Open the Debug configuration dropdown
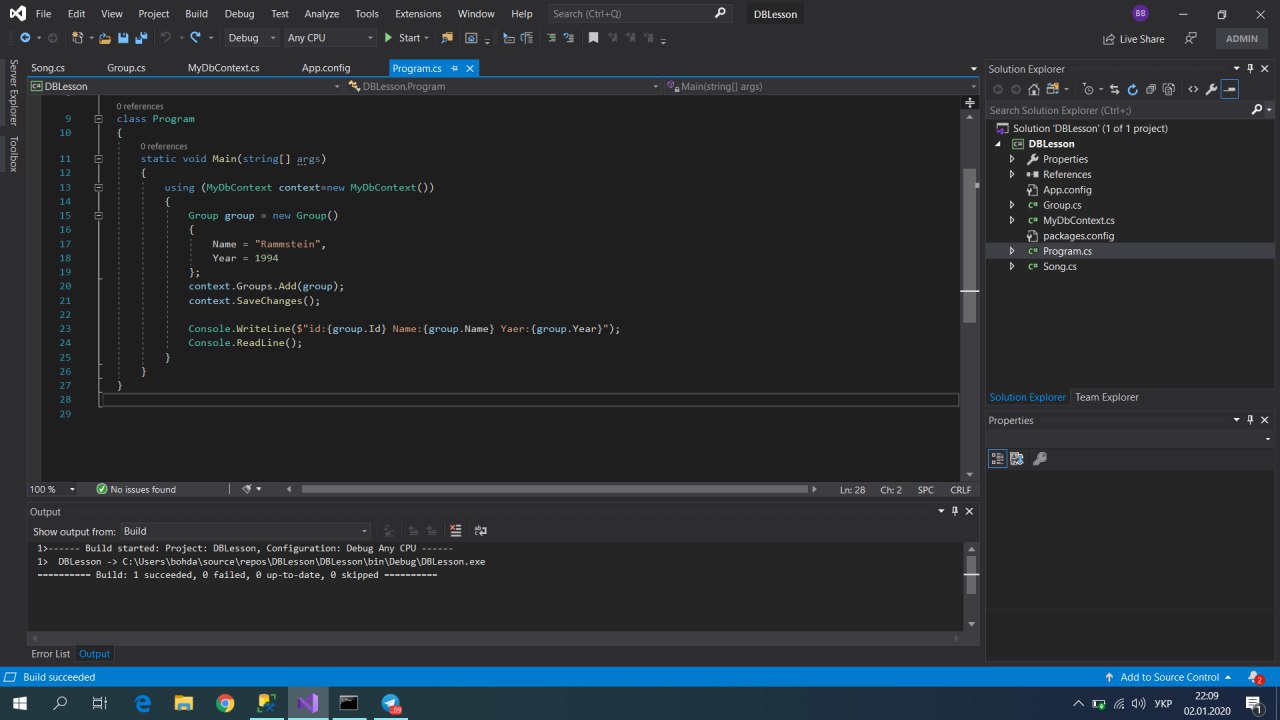 (x=252, y=38)
